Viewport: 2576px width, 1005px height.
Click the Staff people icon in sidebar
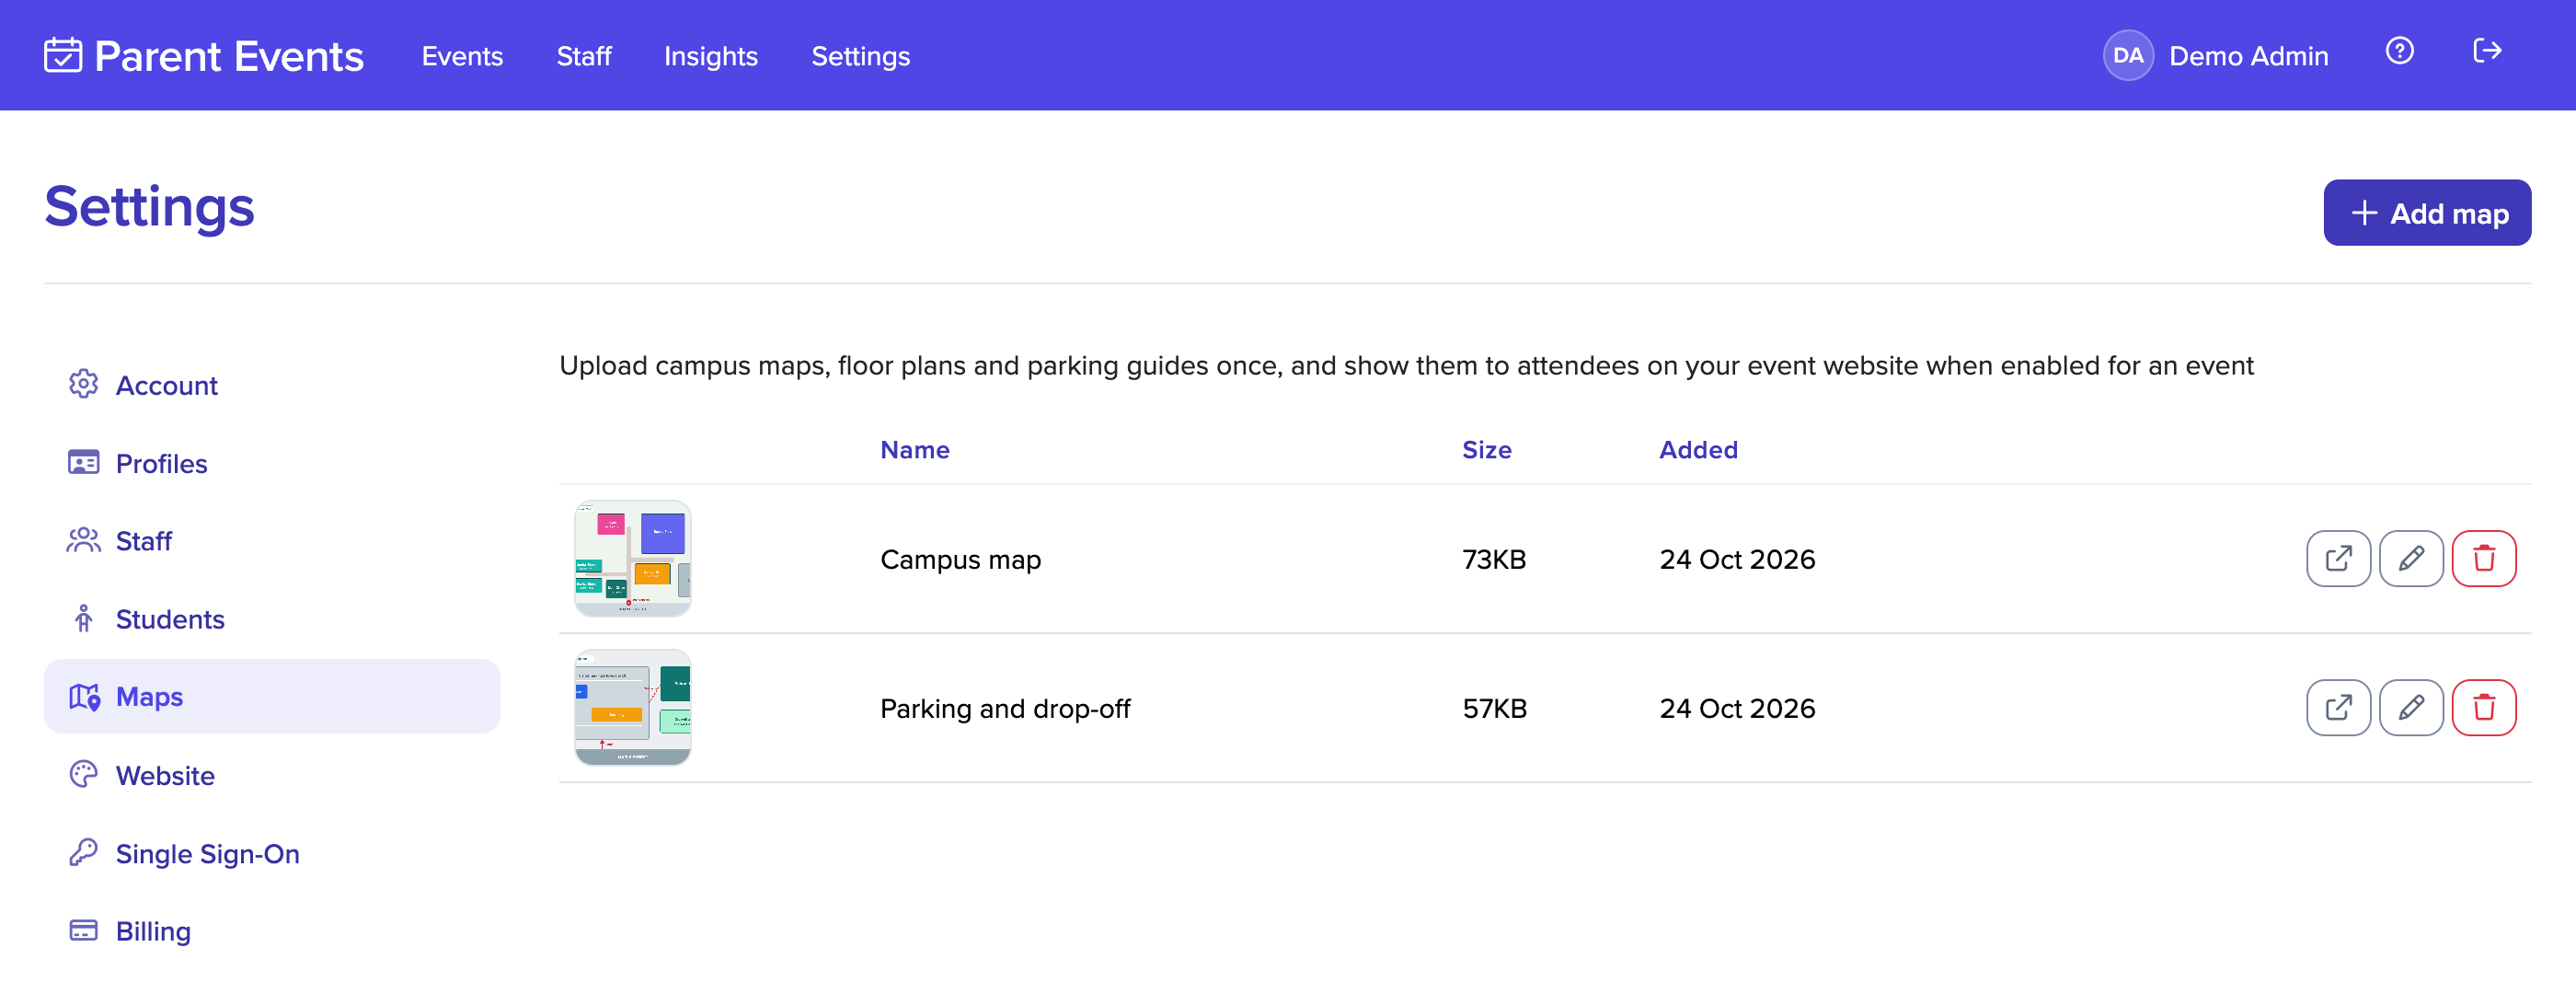(x=83, y=540)
